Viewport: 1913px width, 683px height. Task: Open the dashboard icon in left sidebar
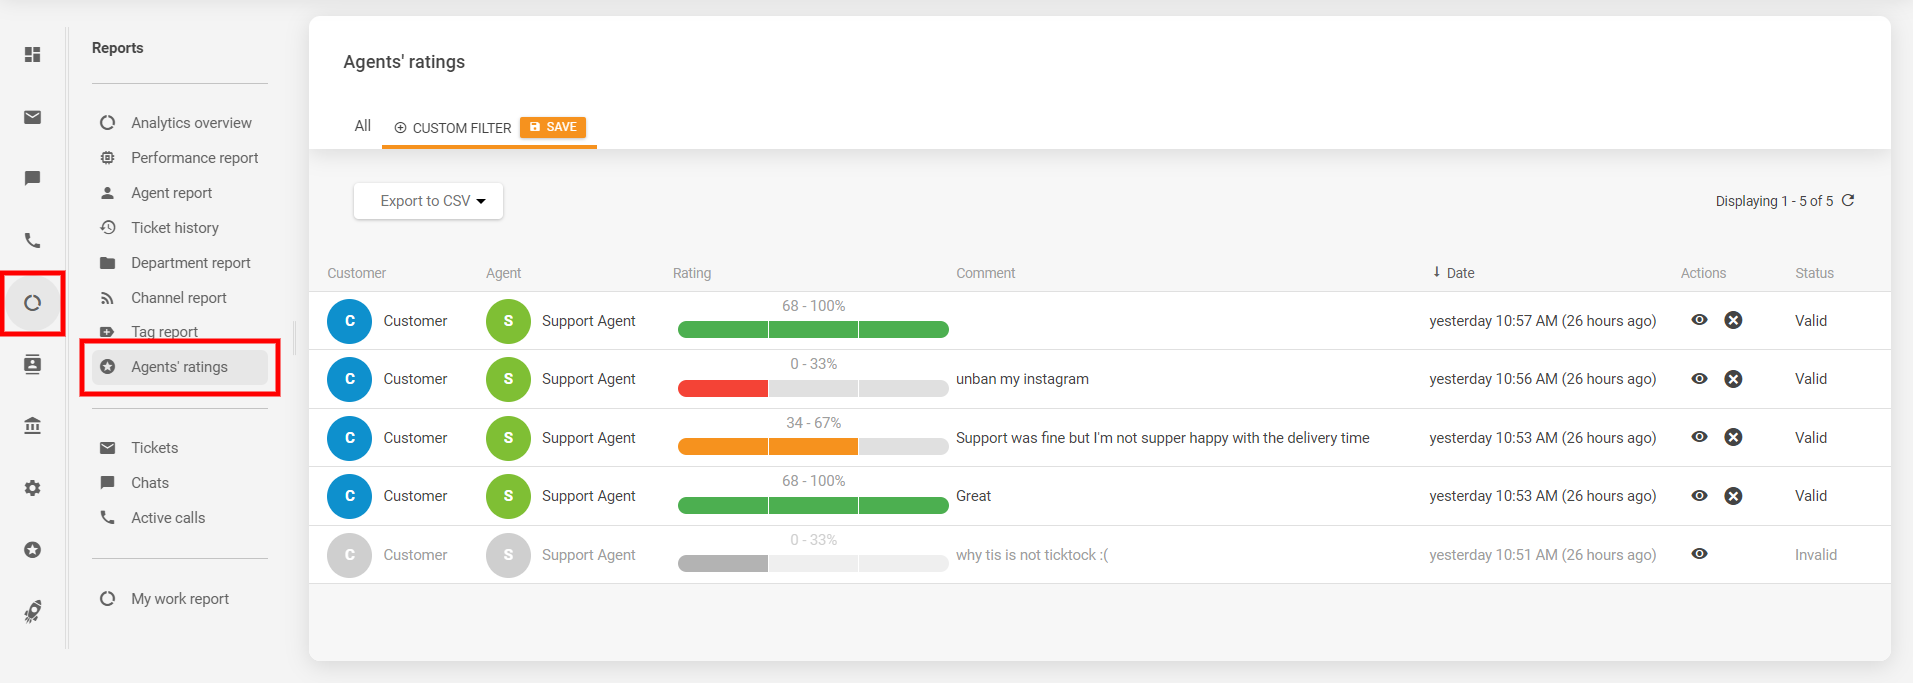click(x=33, y=54)
